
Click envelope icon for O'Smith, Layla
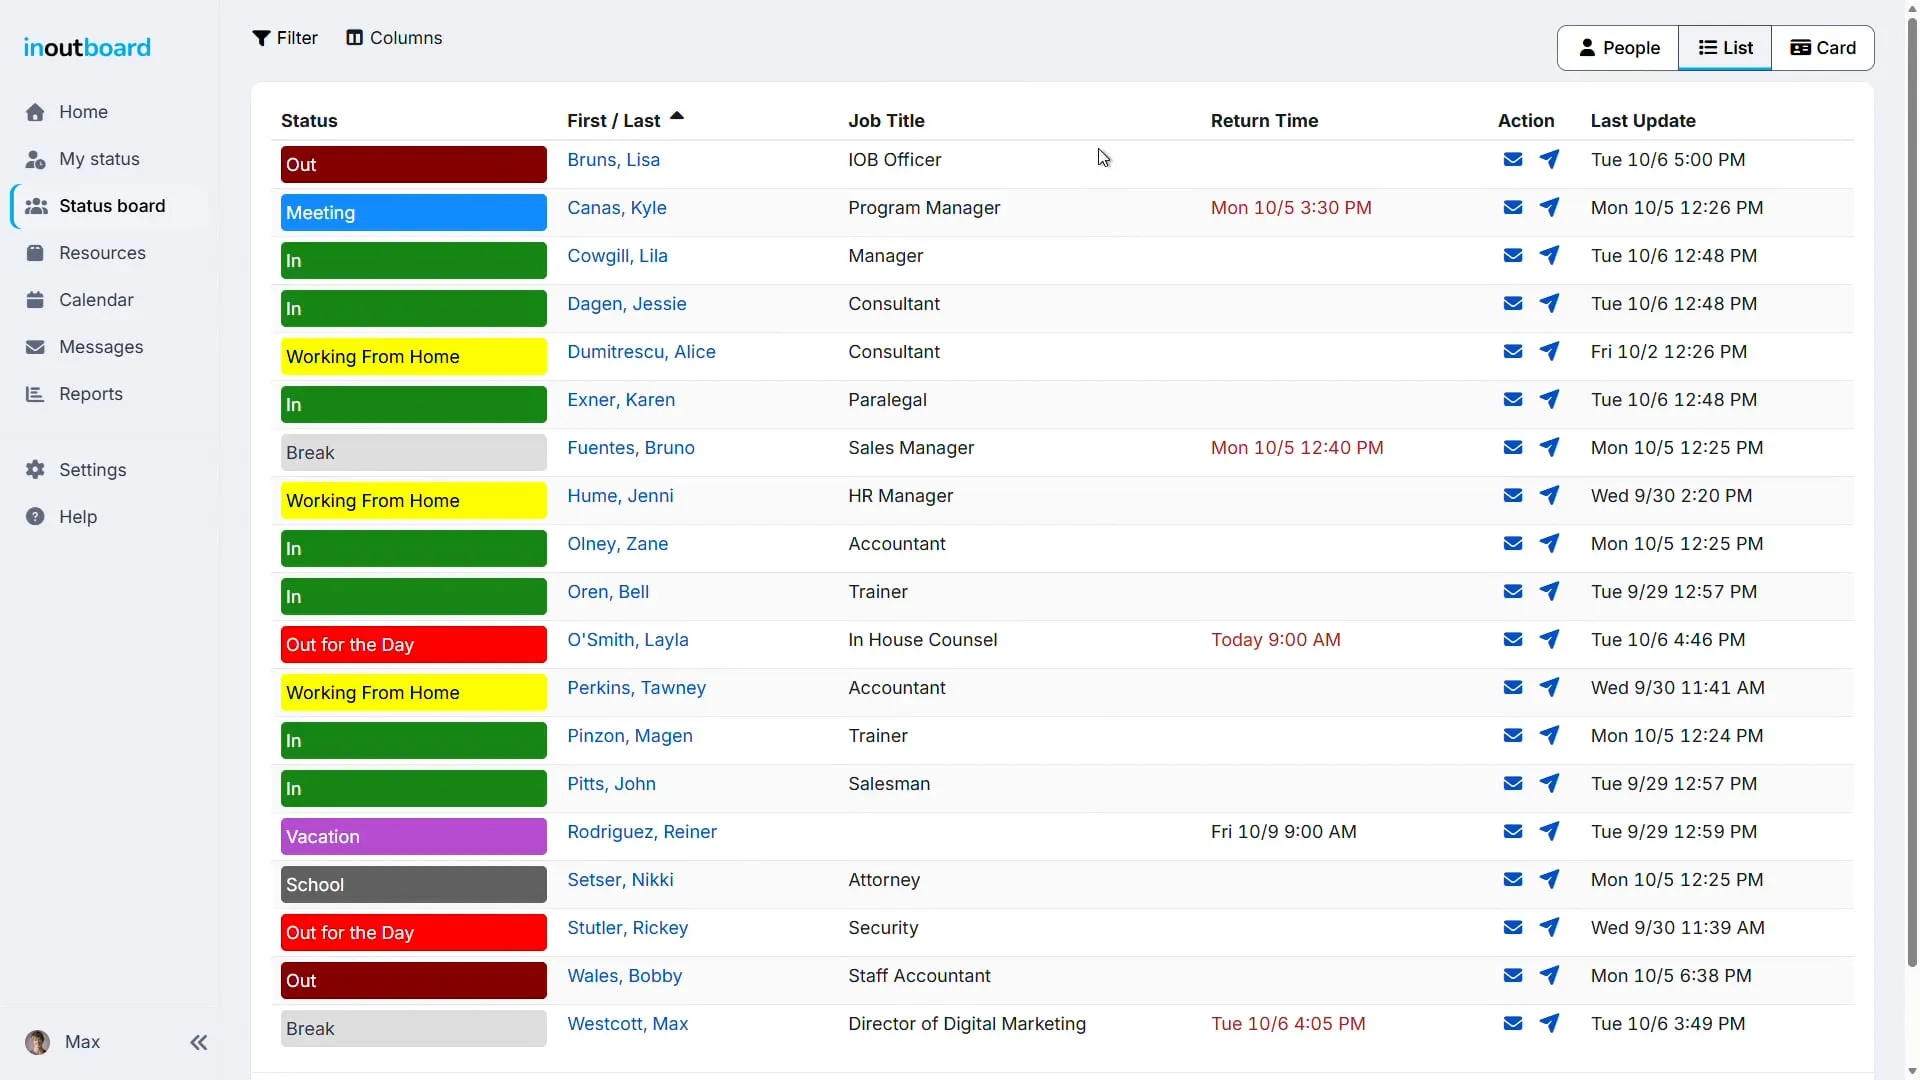[1513, 640]
